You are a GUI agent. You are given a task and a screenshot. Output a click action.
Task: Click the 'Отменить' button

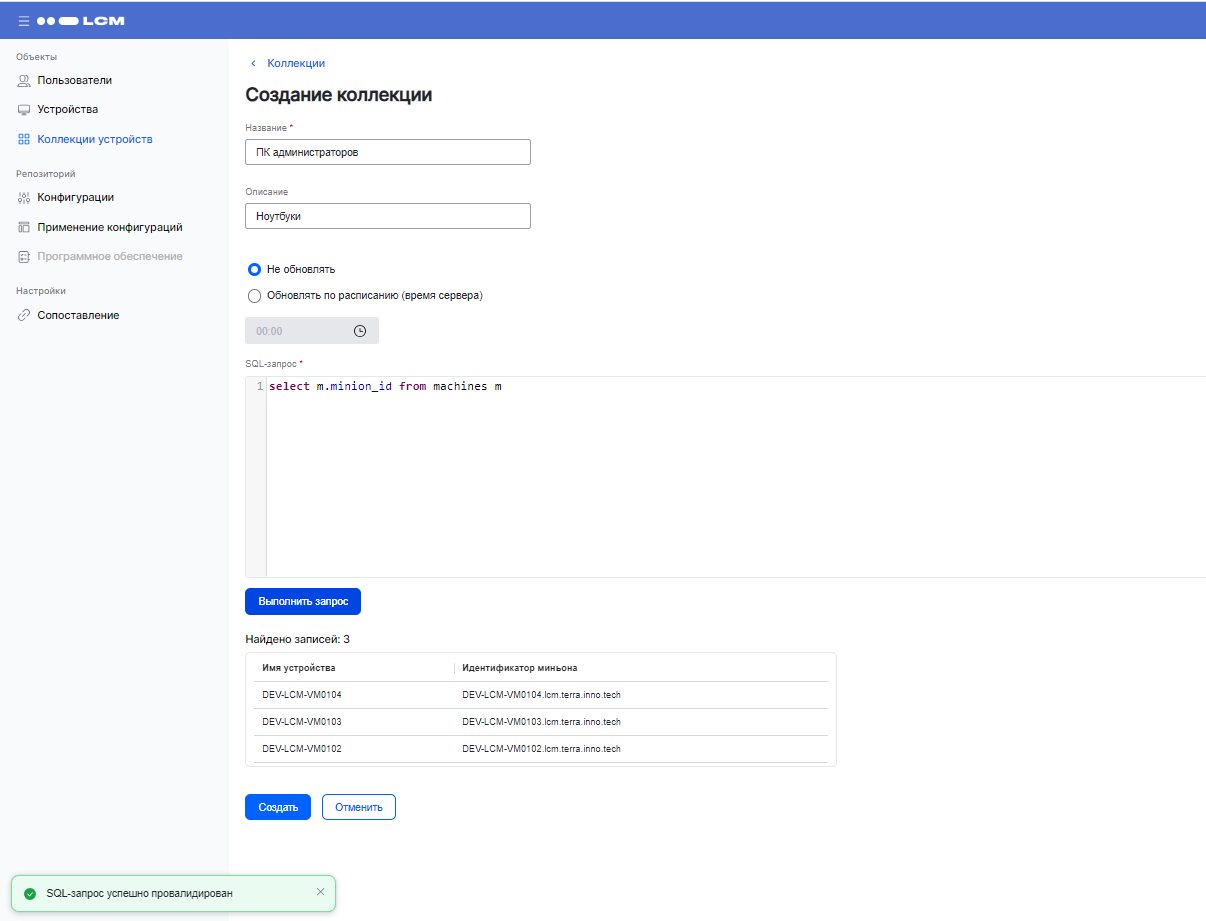pos(359,807)
